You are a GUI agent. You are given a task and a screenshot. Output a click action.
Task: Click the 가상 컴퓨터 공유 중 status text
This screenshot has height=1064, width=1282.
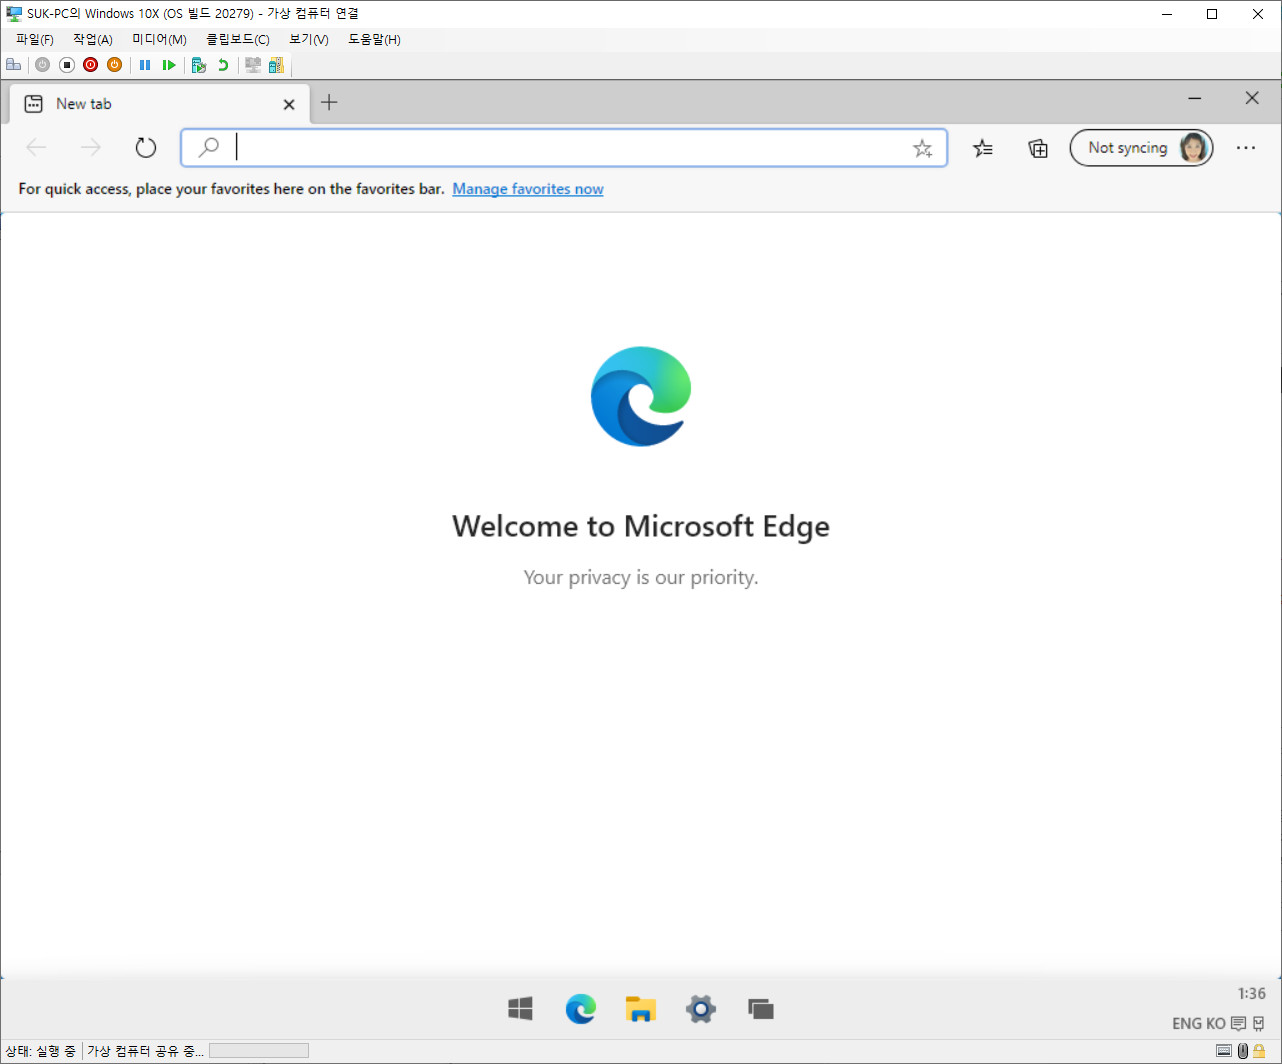coord(146,1051)
